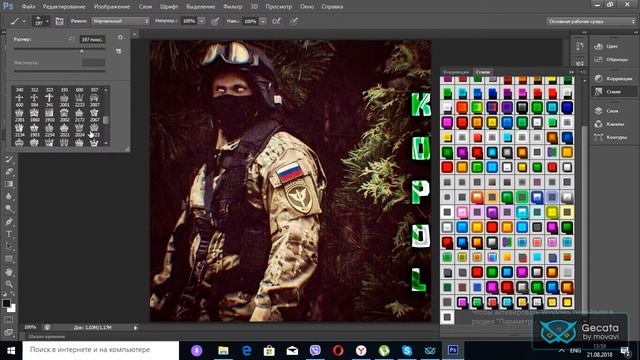640x360 pixels.
Task: Open the Фильтр menu
Action: 233,7
